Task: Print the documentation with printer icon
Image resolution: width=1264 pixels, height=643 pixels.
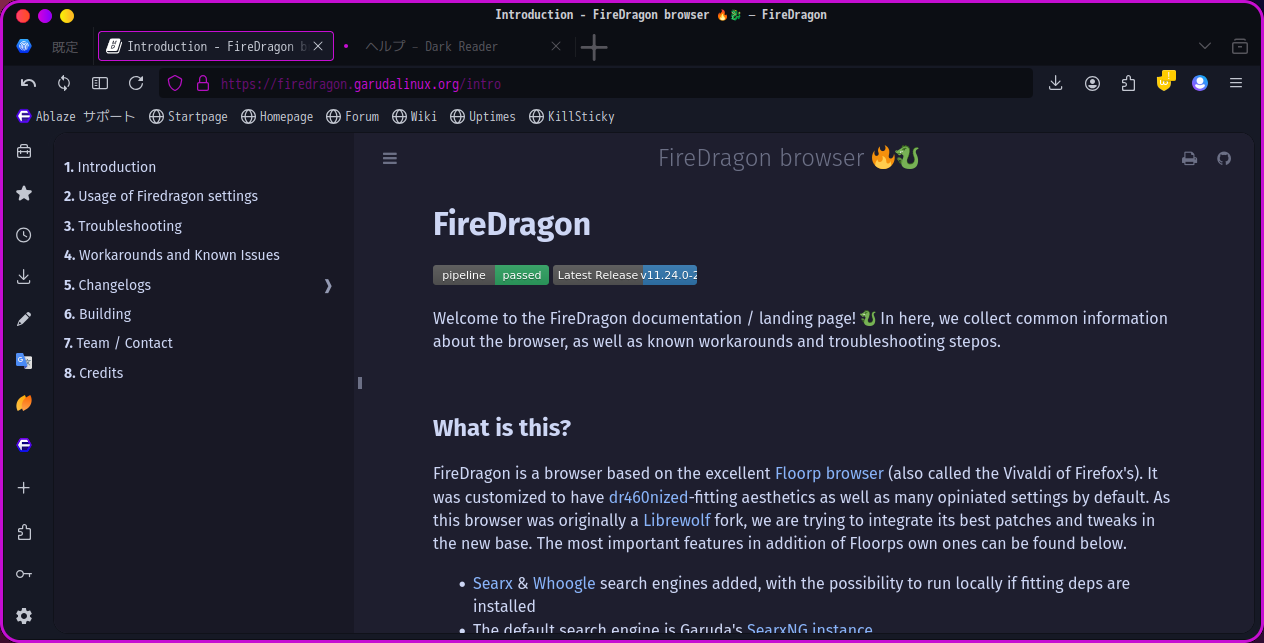Action: 1189,158
